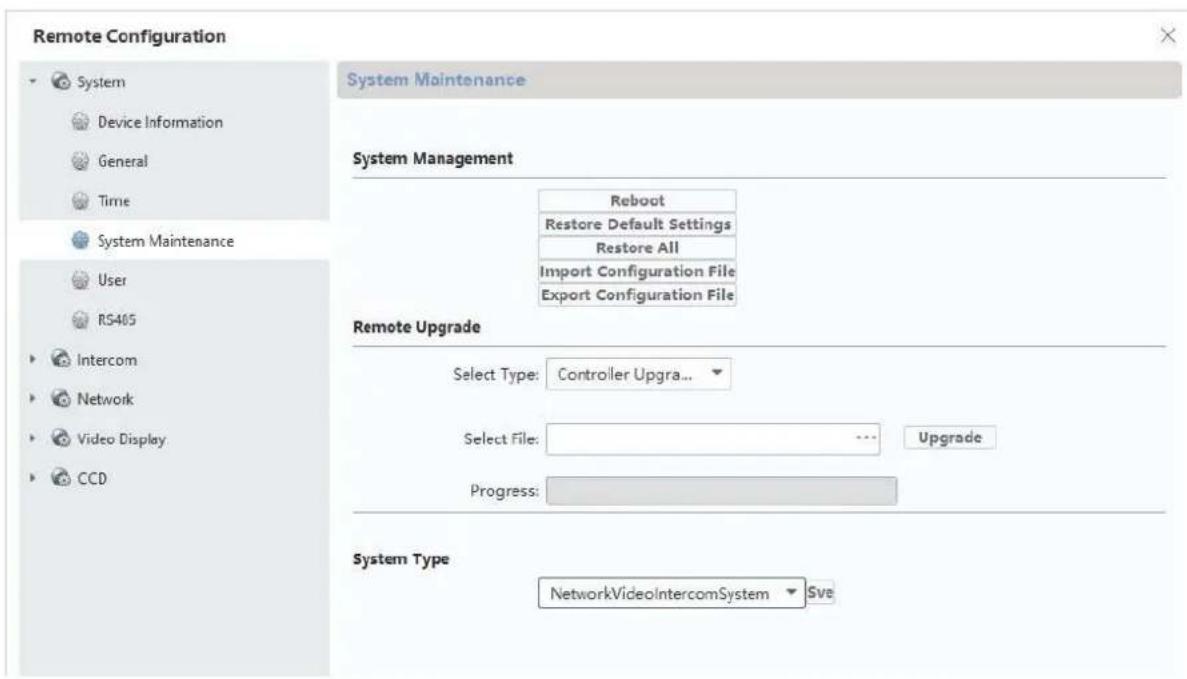Open Device Information settings page
1187x679 pixels.
click(160, 122)
